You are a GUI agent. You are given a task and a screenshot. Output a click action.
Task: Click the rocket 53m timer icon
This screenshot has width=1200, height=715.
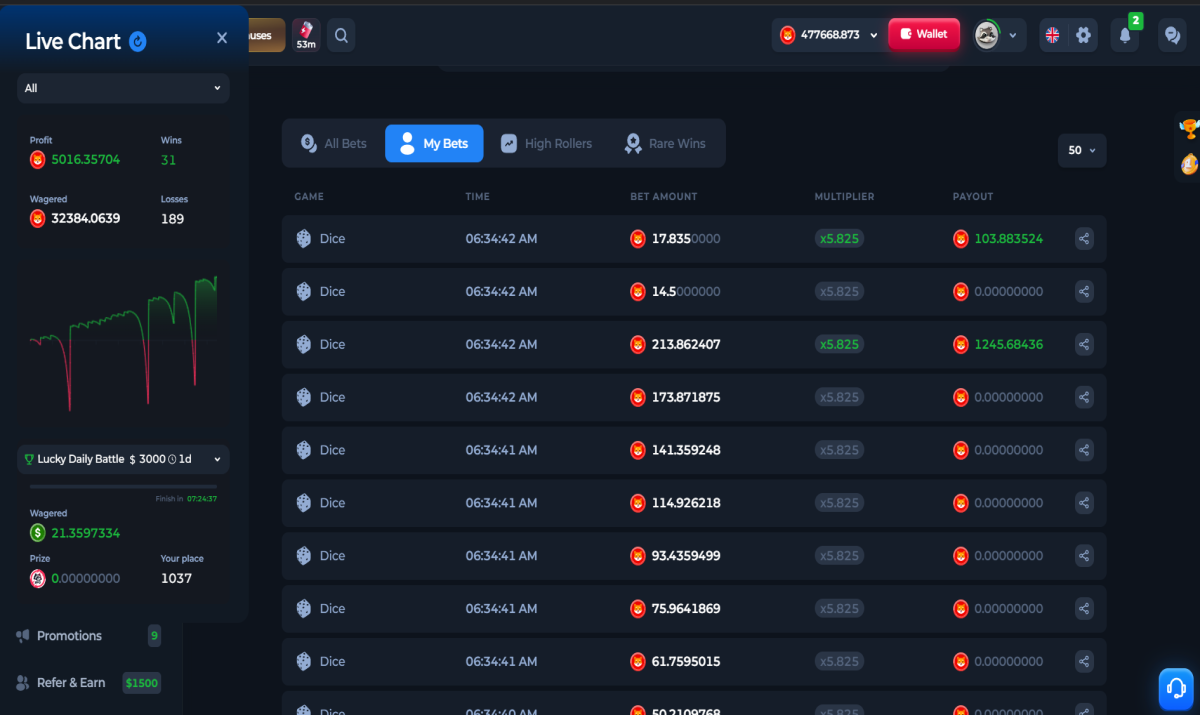[306, 35]
